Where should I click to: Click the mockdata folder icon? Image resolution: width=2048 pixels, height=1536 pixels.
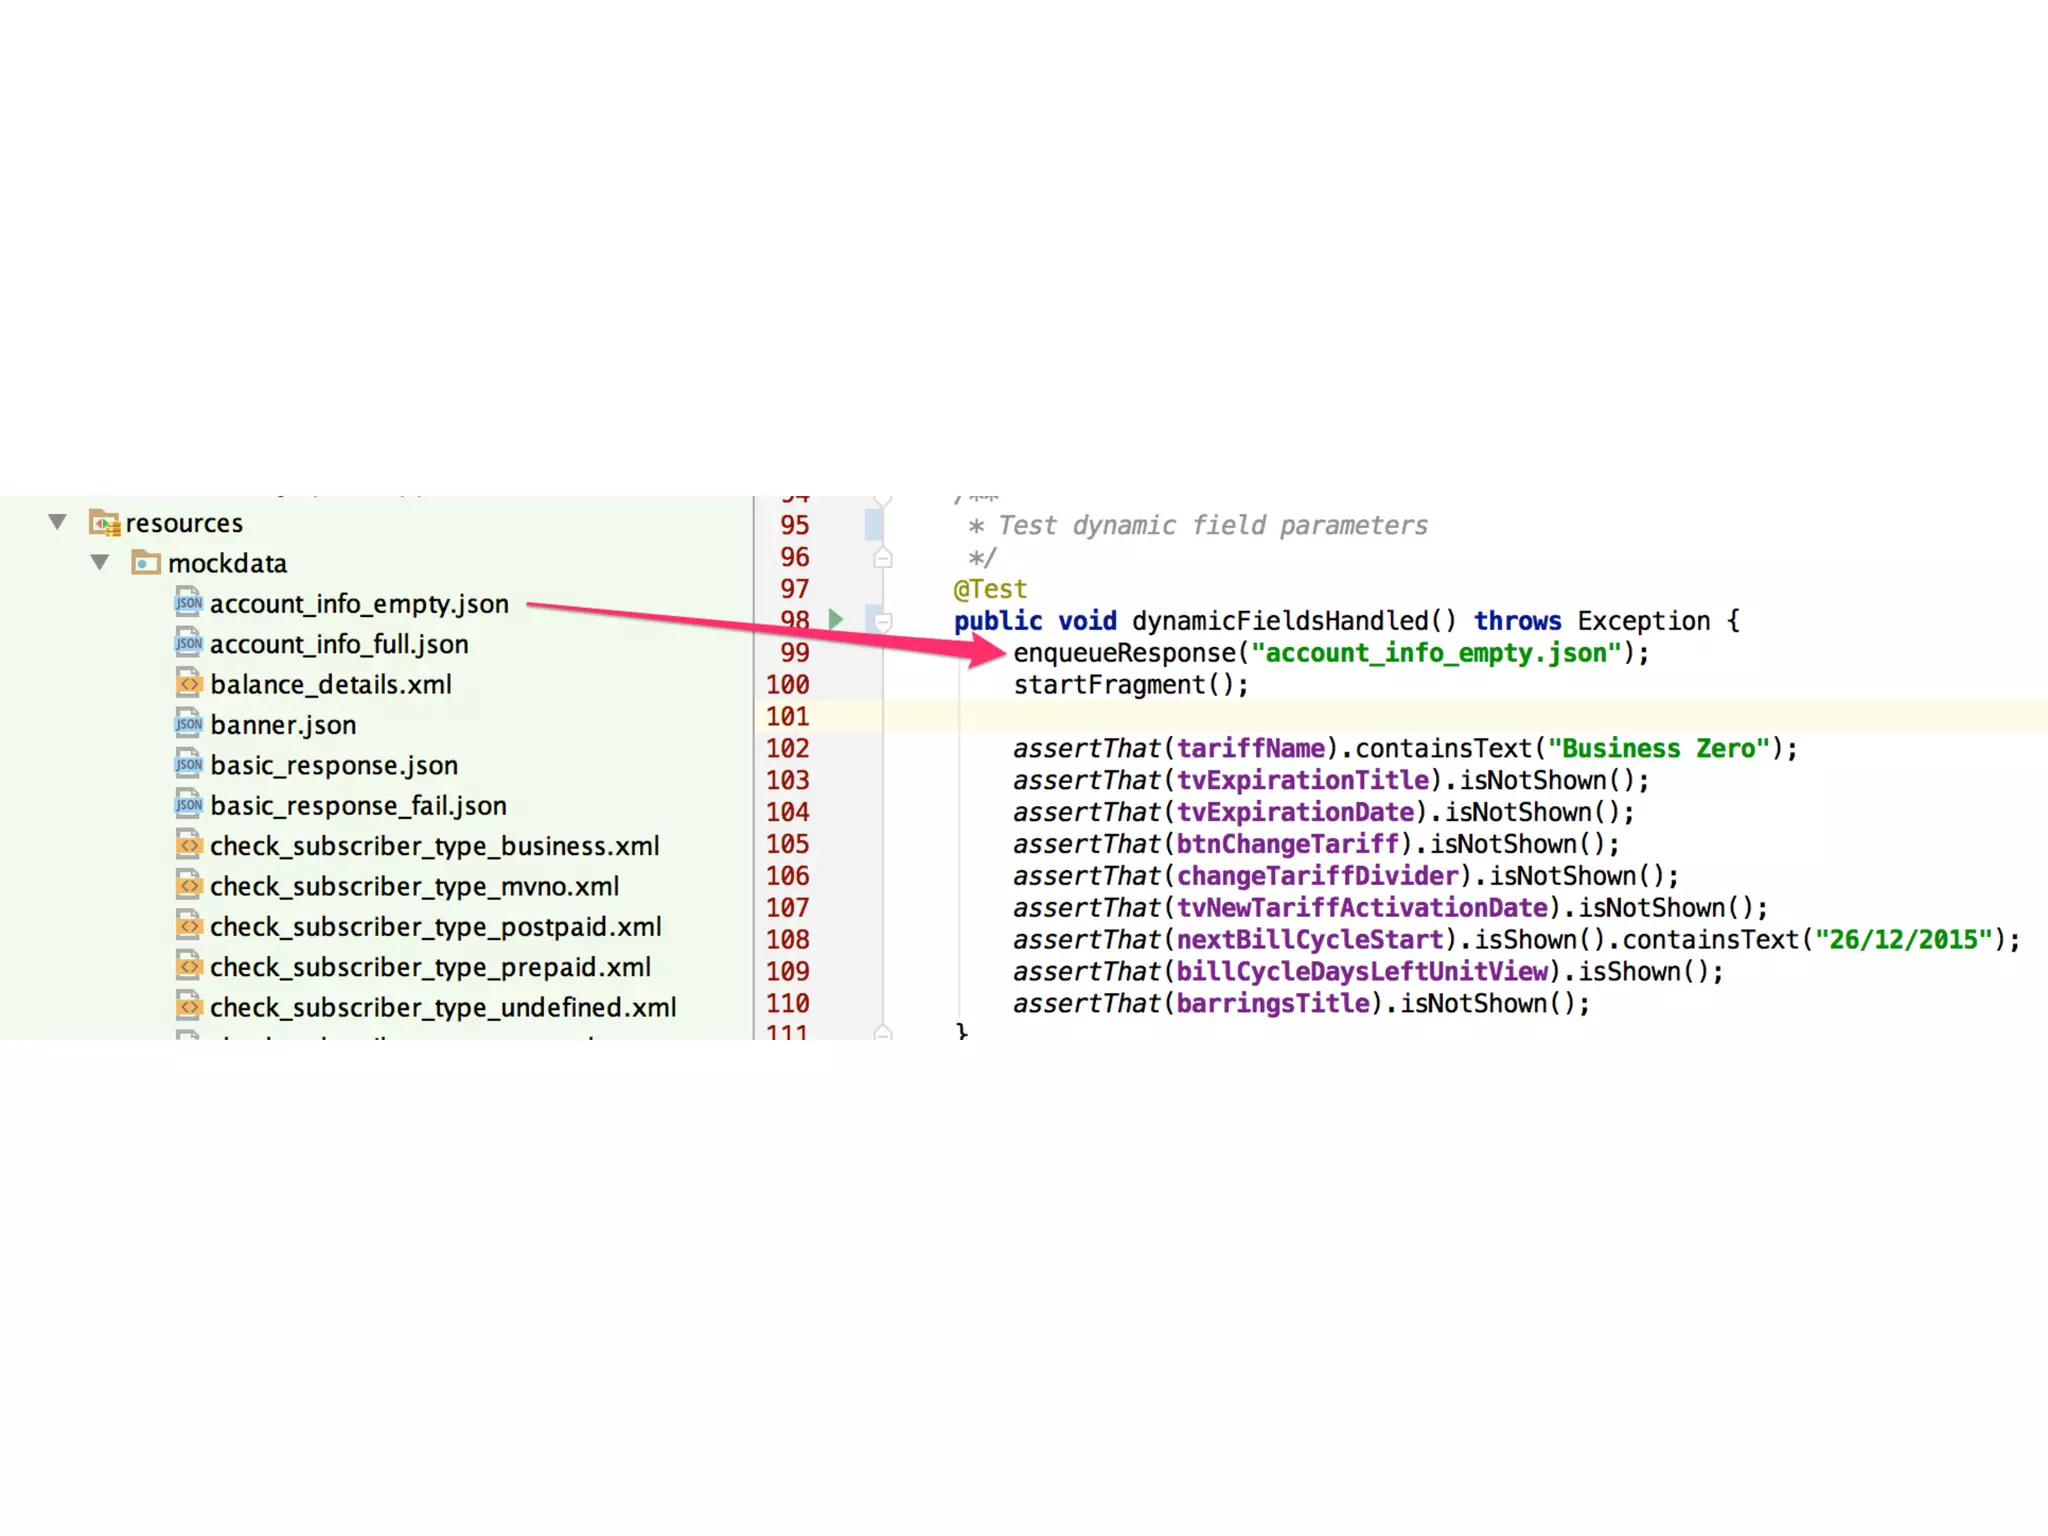(x=146, y=563)
